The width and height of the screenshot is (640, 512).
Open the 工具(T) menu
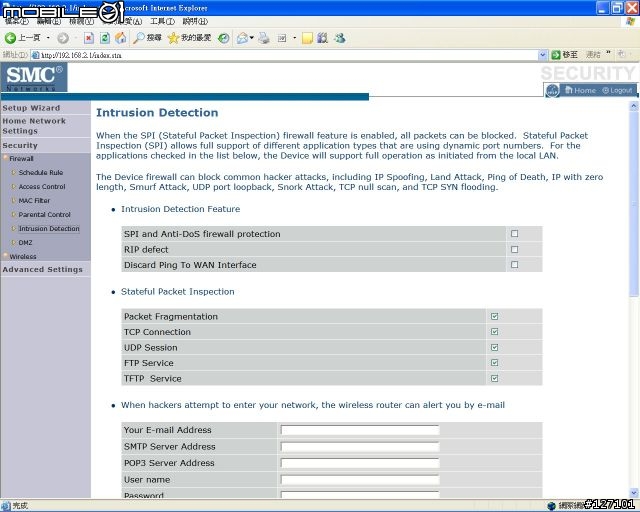(x=162, y=21)
